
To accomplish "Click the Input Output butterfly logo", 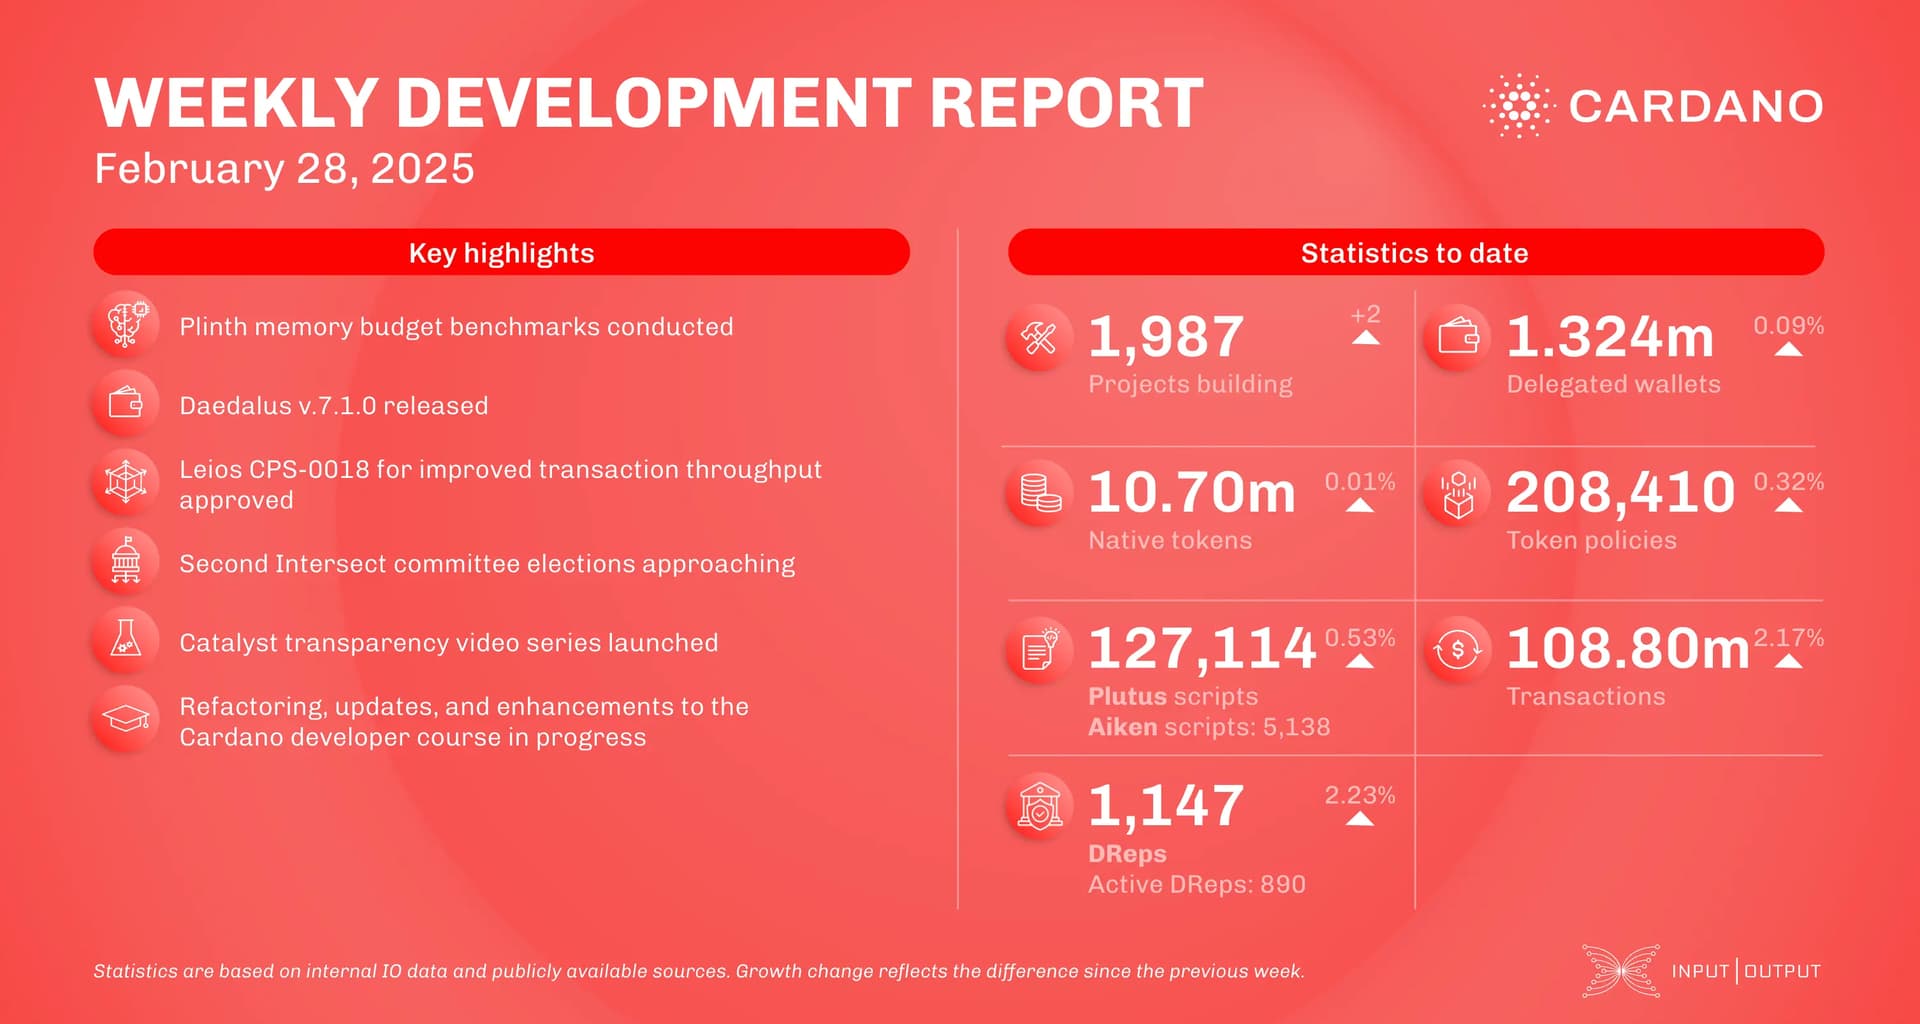I will point(1621,970).
